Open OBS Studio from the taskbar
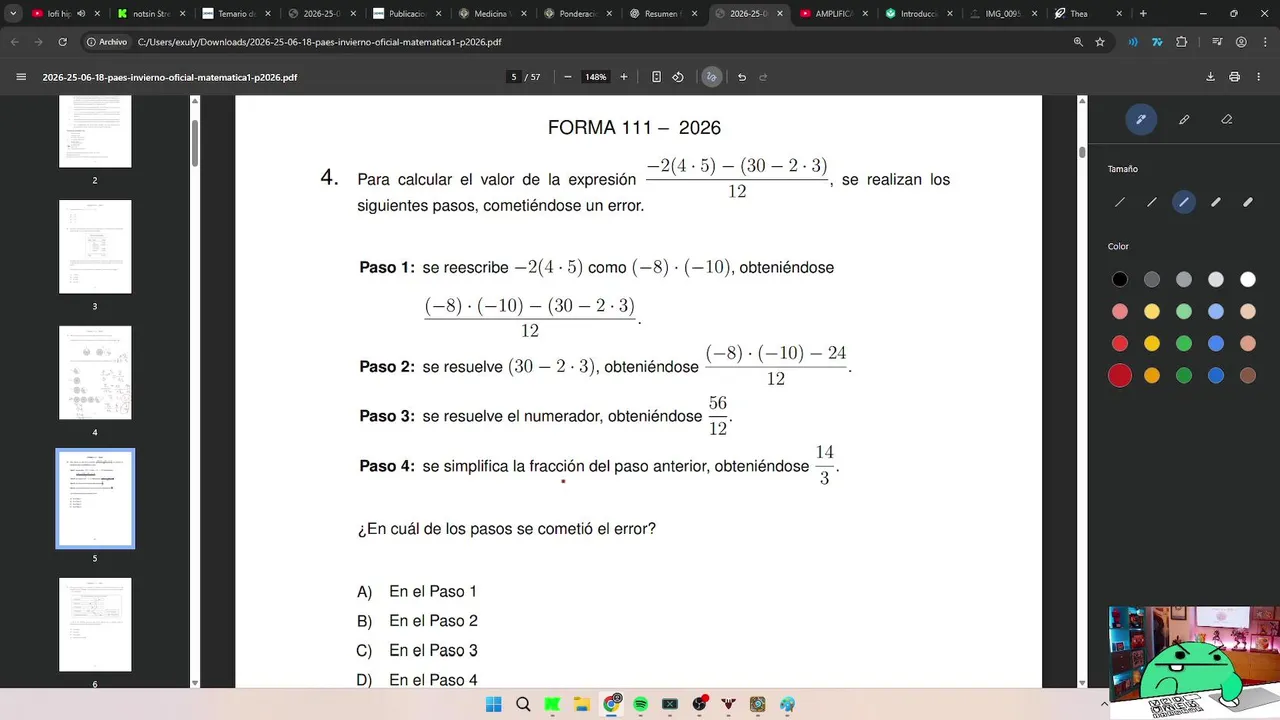This screenshot has height=720, width=1280. click(700, 704)
